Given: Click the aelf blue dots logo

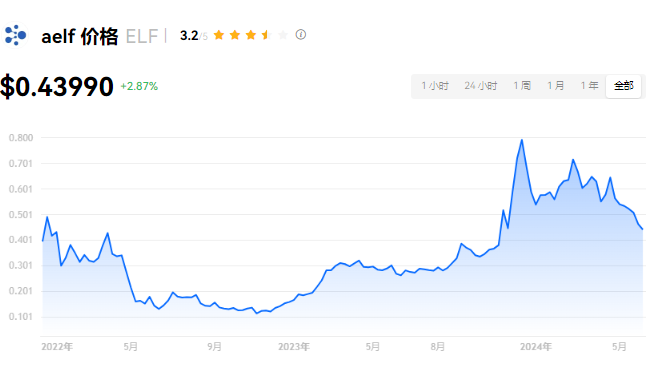Looking at the screenshot, I should [15, 35].
